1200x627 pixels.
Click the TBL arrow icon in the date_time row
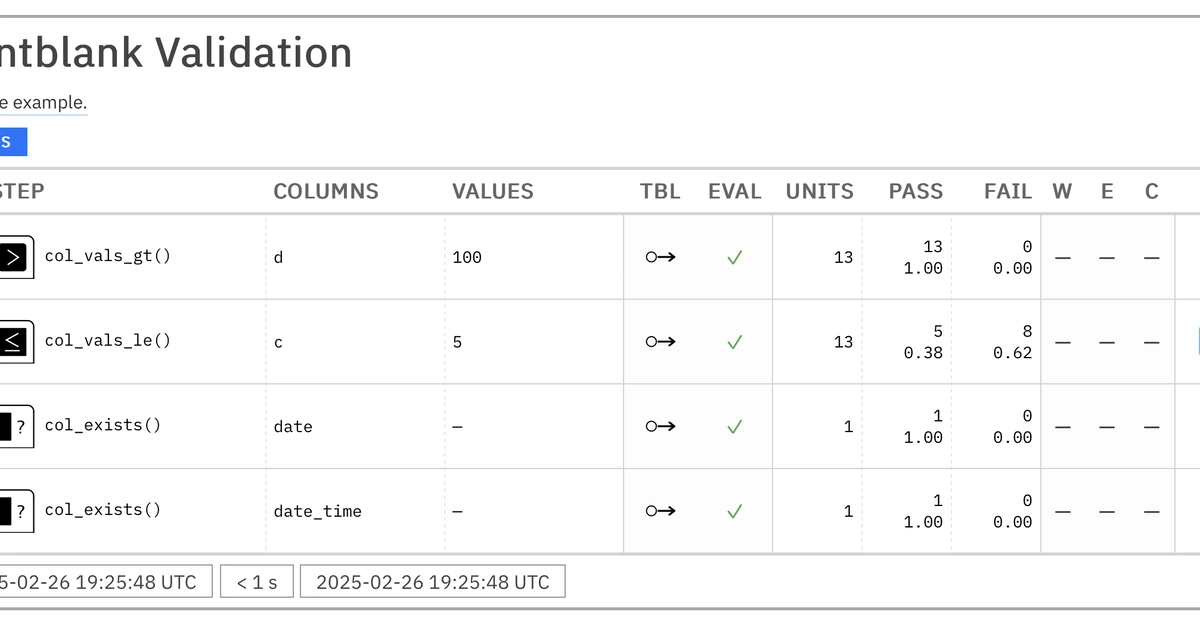660,511
